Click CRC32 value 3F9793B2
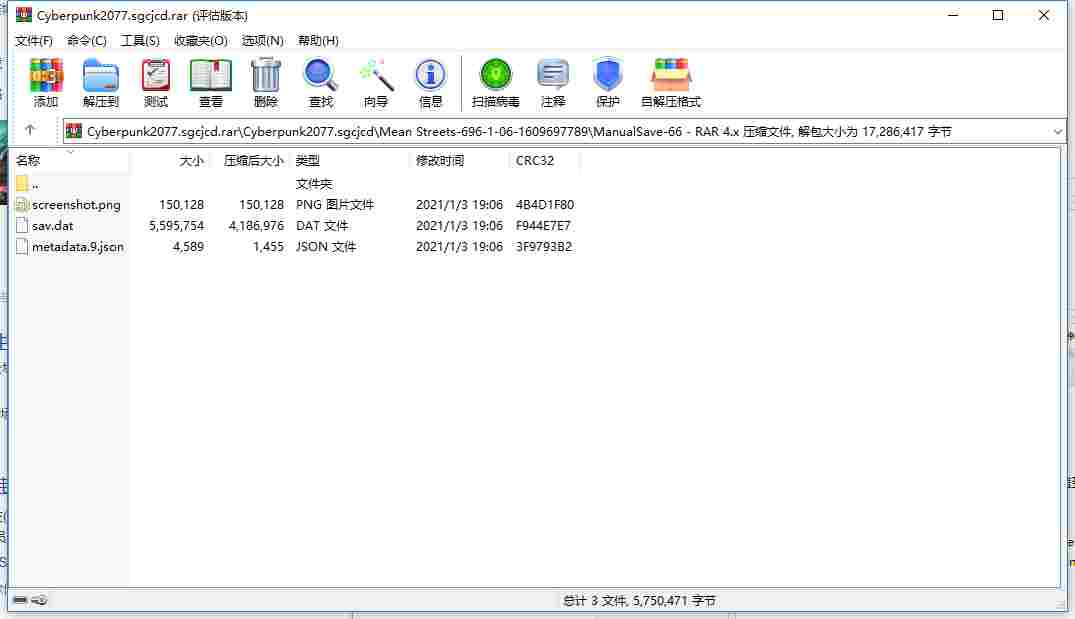Image resolution: width=1075 pixels, height=619 pixels. pos(544,247)
